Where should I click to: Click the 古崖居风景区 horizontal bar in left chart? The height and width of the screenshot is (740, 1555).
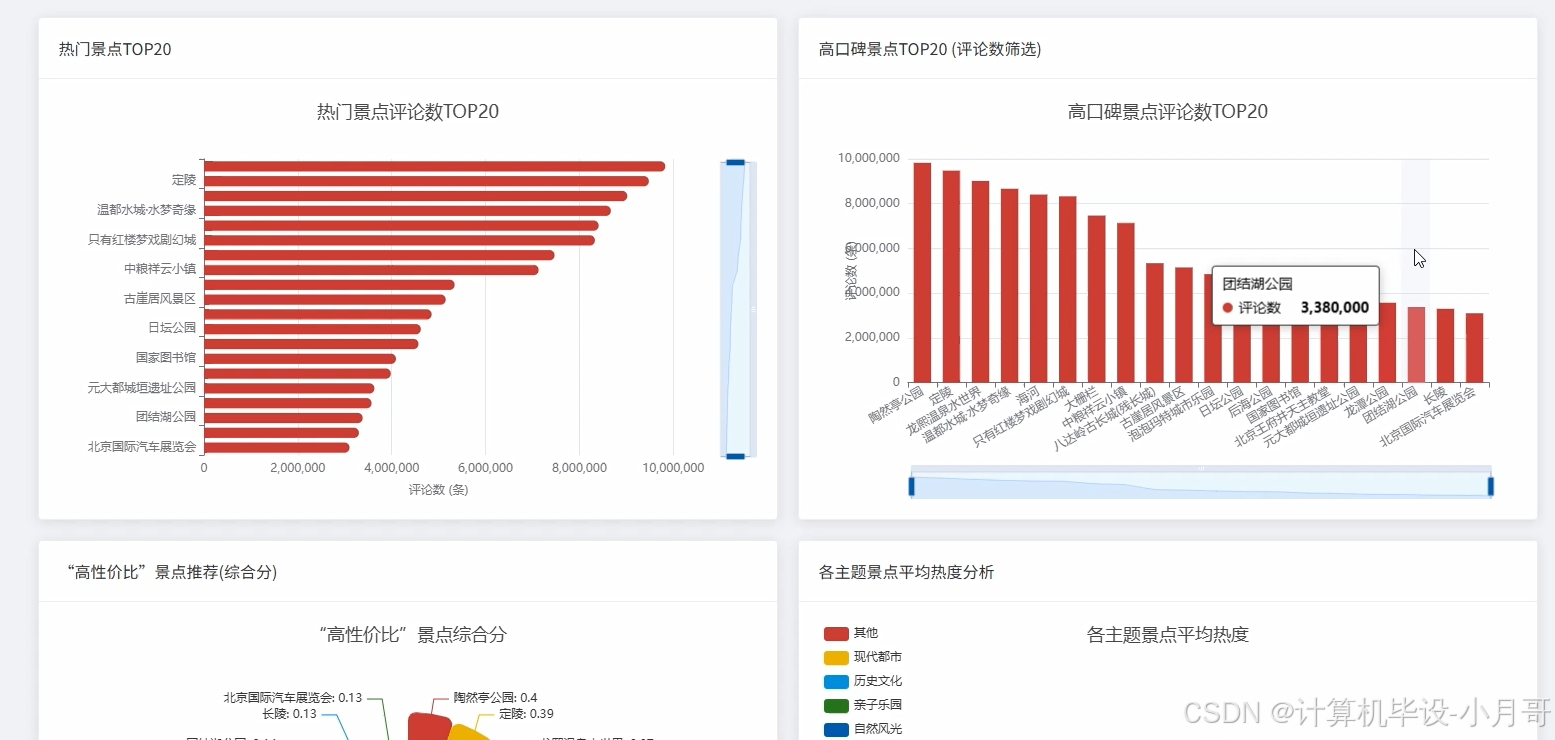[325, 299]
